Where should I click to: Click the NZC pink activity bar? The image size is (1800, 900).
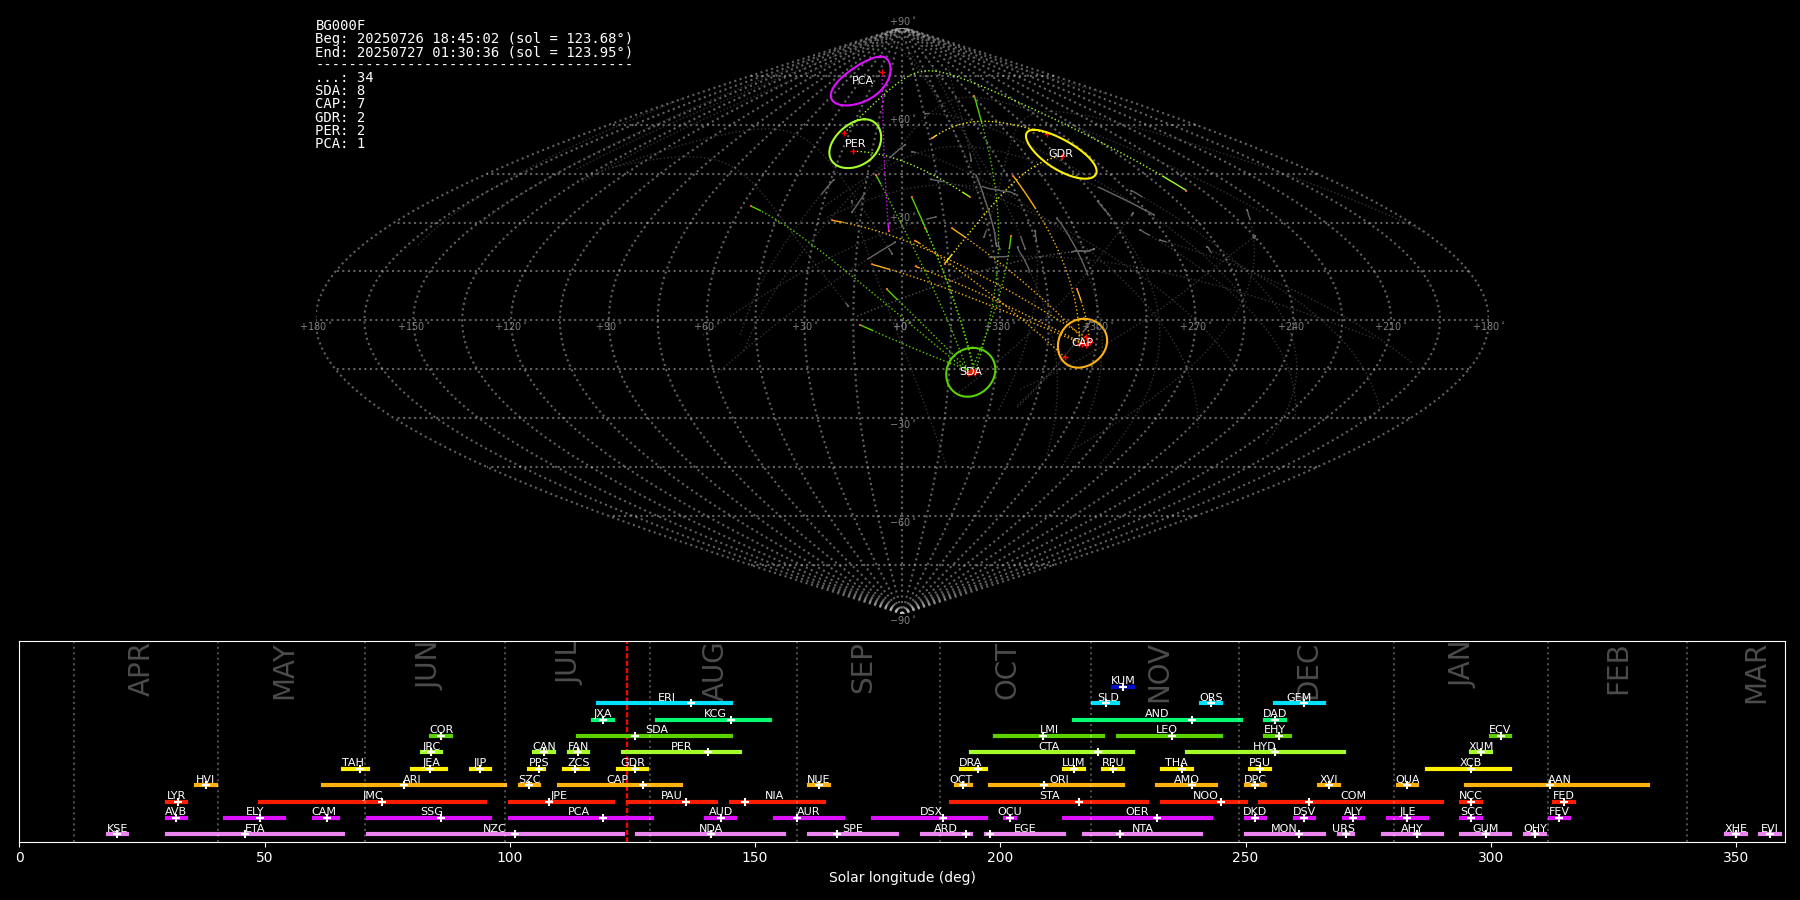point(495,834)
